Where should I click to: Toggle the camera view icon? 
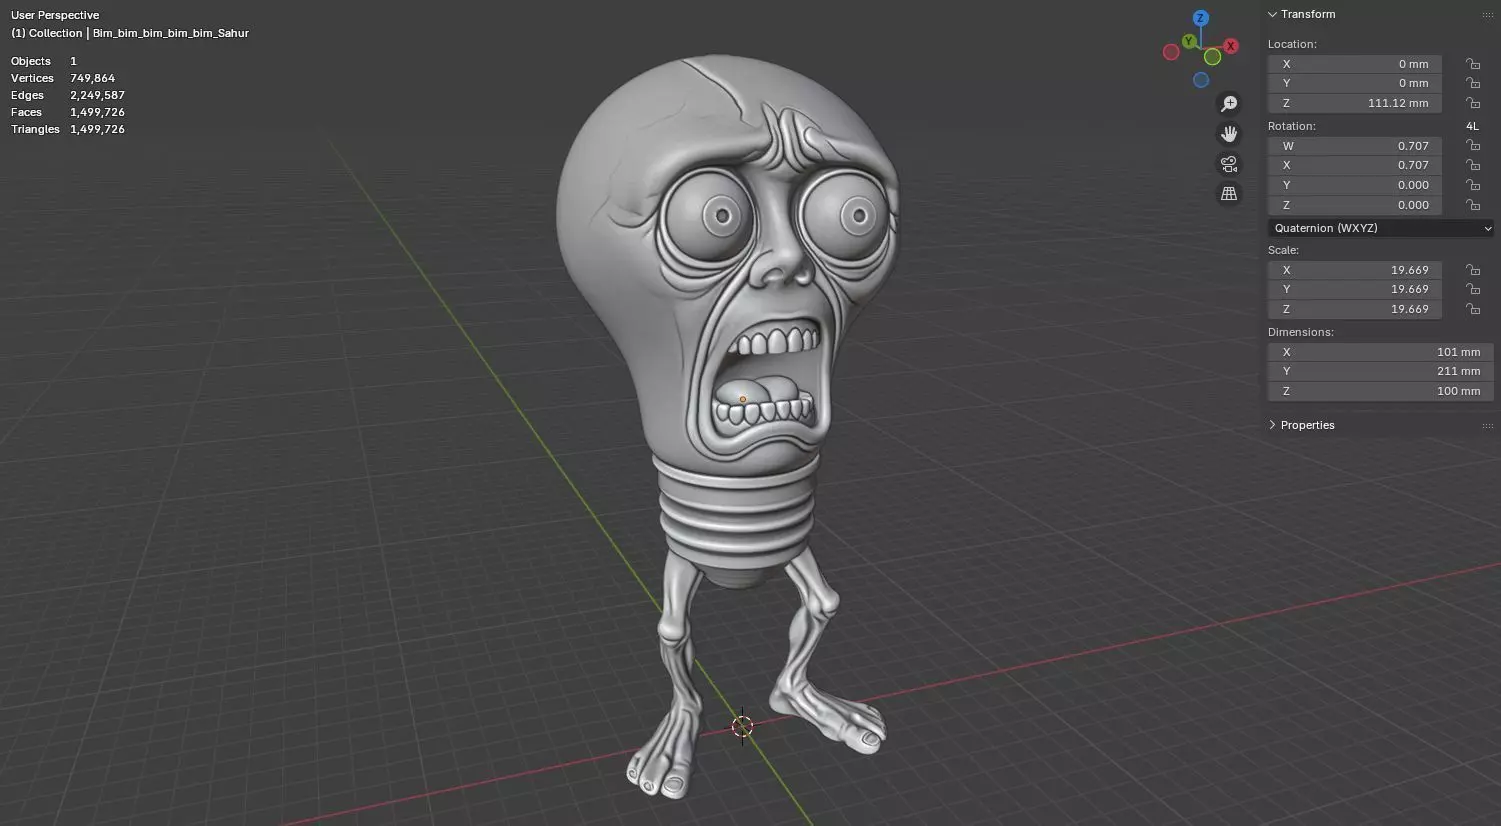click(x=1229, y=164)
